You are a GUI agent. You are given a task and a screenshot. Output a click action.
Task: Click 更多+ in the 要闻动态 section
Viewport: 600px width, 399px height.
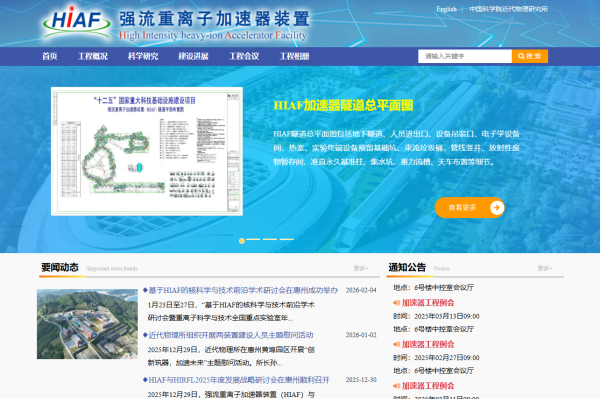[361, 269]
